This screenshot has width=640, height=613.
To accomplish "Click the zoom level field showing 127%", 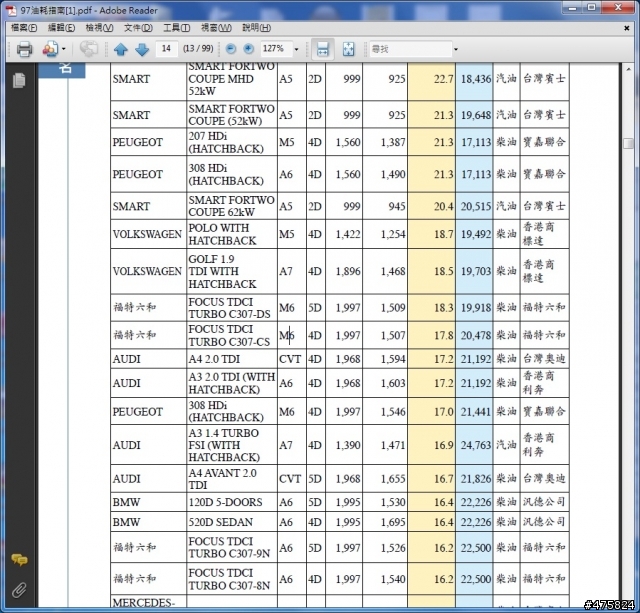I will [276, 49].
